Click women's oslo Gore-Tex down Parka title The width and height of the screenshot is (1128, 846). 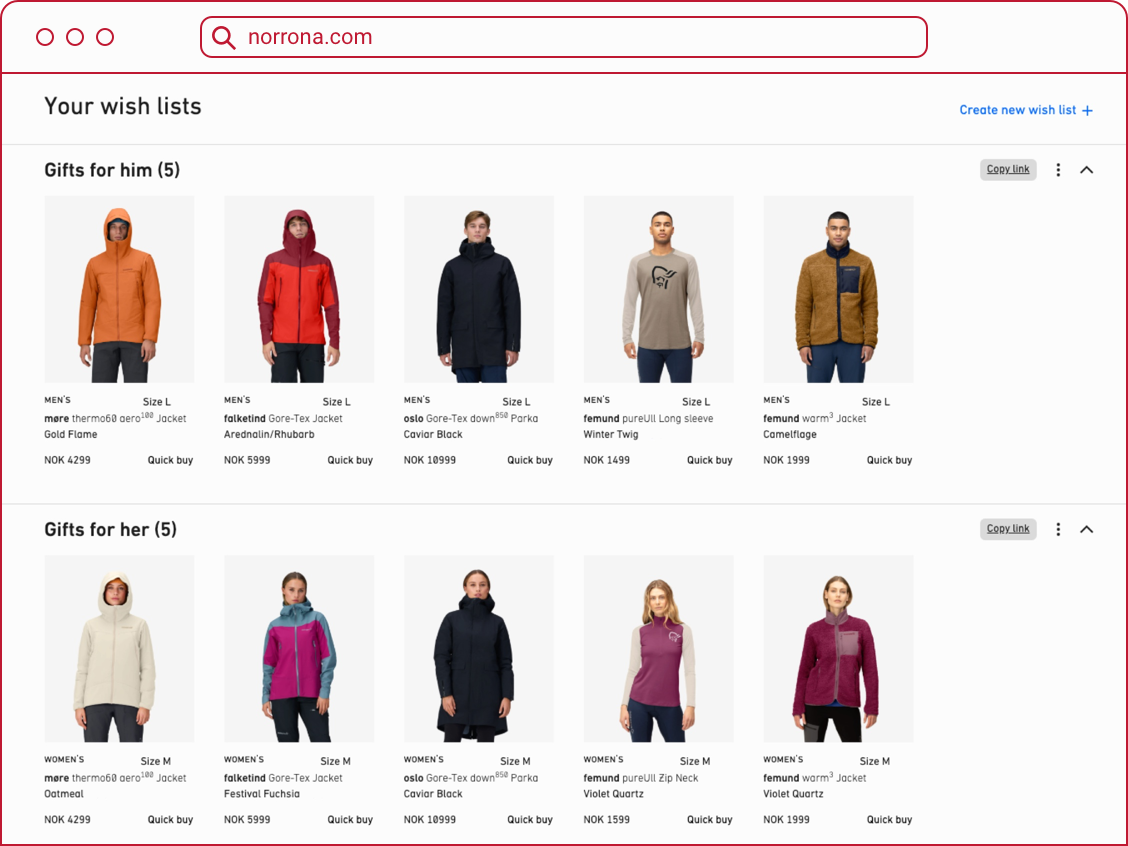(x=471, y=778)
